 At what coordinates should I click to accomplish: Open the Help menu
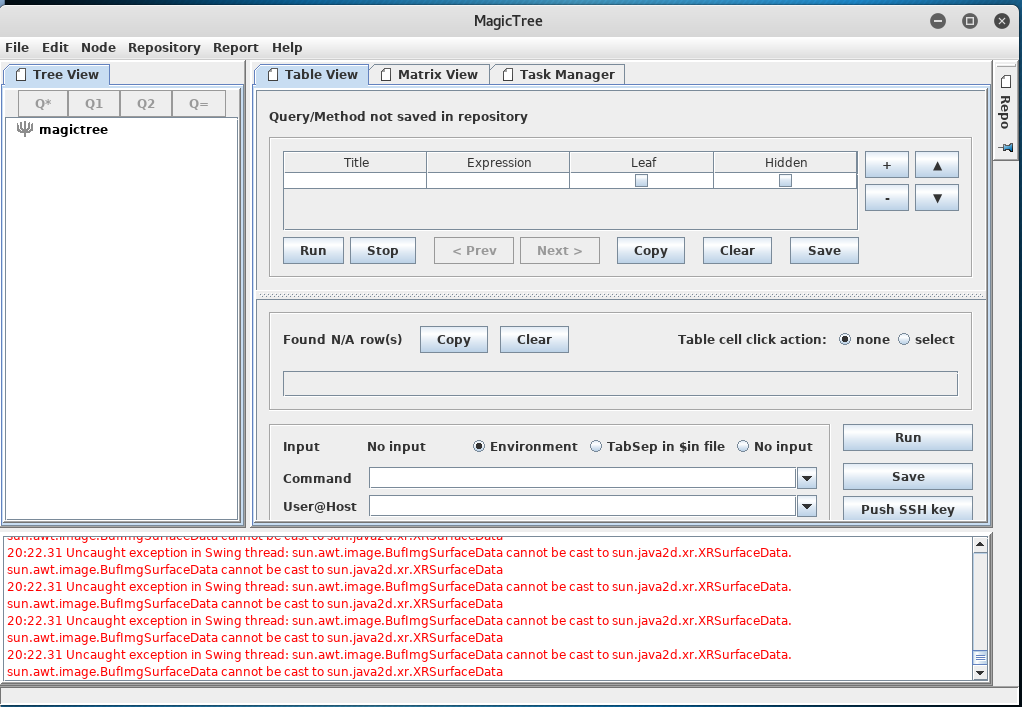tap(287, 48)
